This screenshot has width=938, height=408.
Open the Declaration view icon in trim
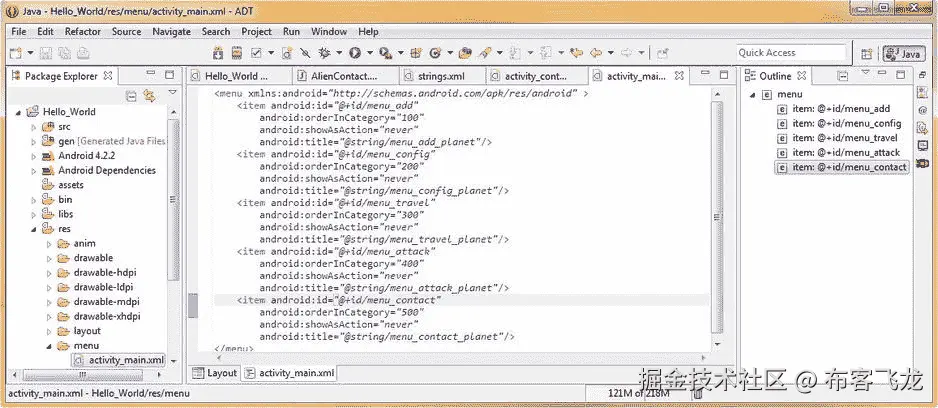[x=922, y=127]
